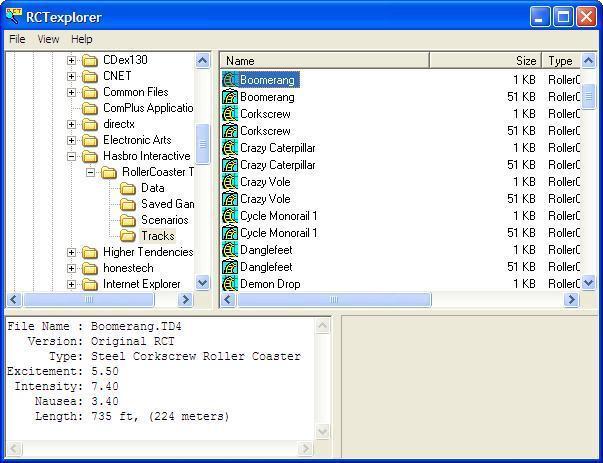603x463 pixels.
Task: Collapse the RollerCoaster subfolder node
Action: pos(90,172)
